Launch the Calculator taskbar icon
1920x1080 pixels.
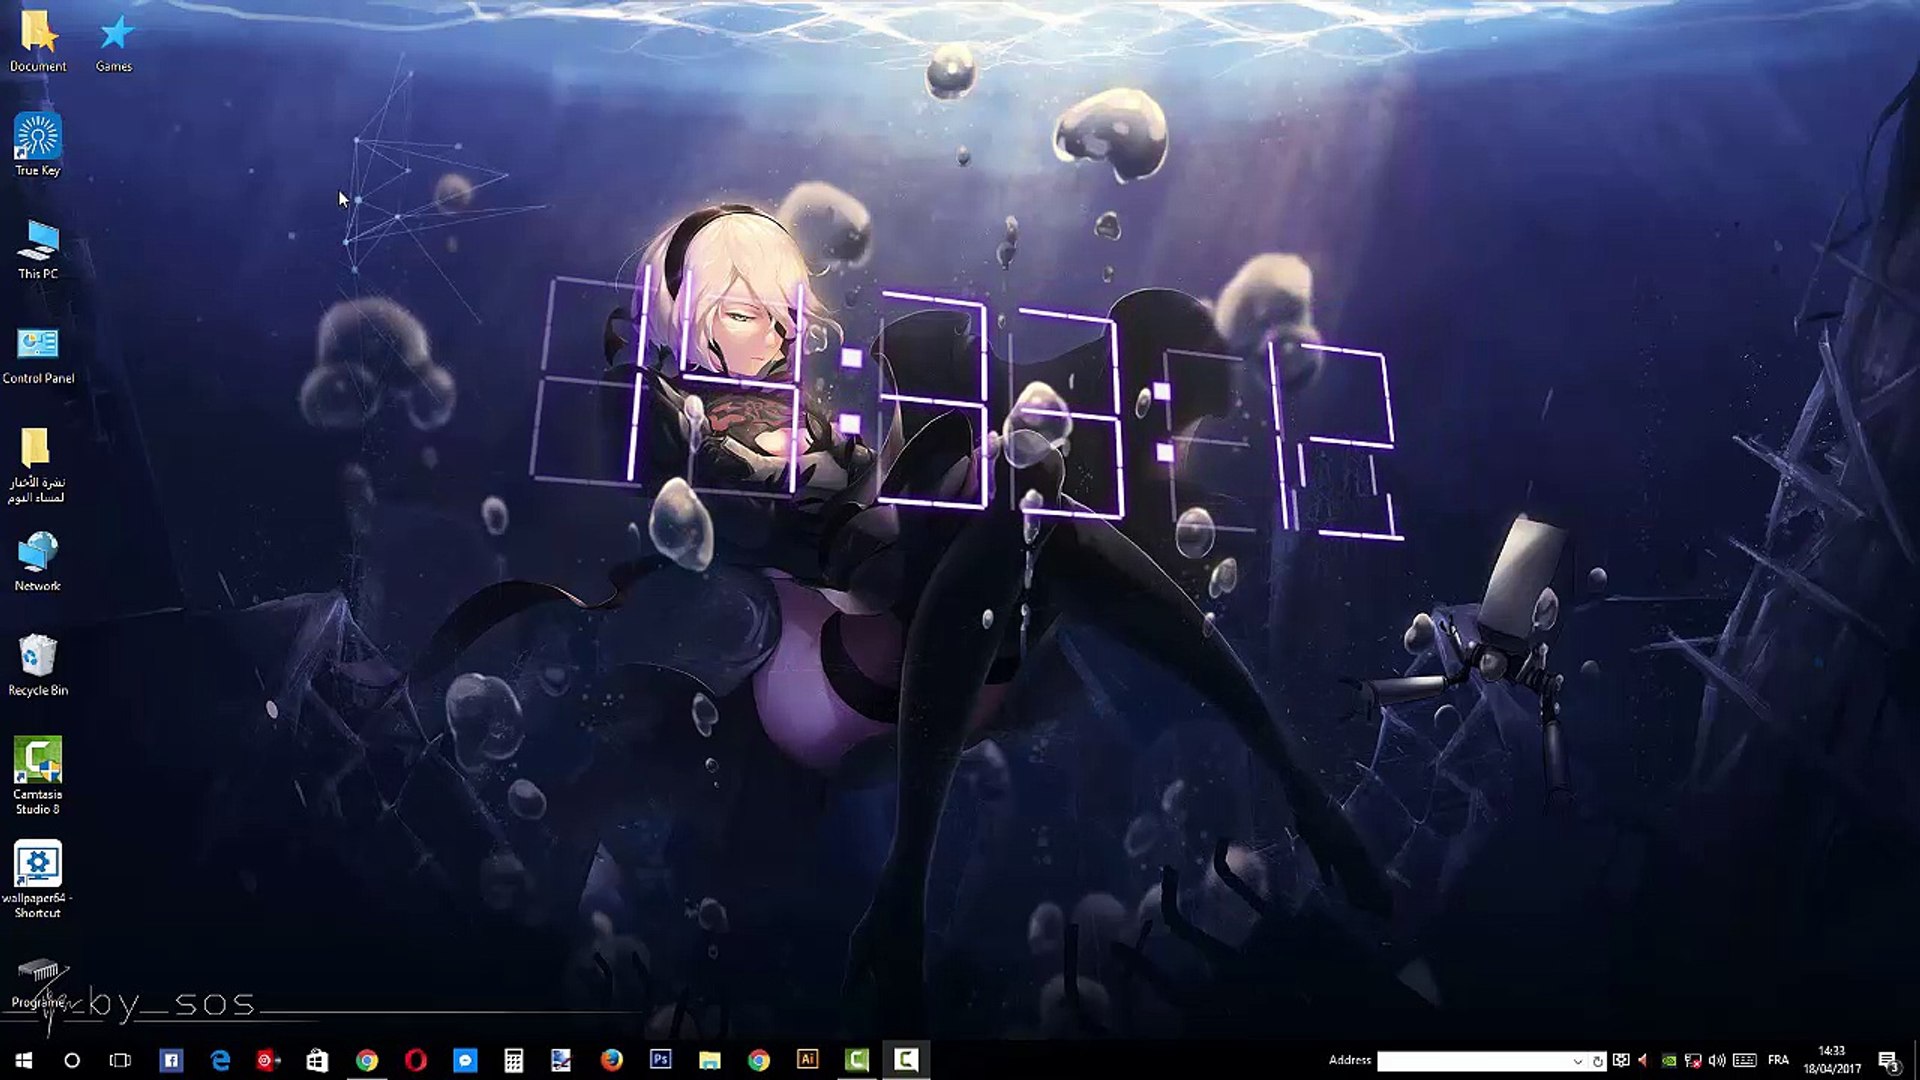(x=513, y=1060)
